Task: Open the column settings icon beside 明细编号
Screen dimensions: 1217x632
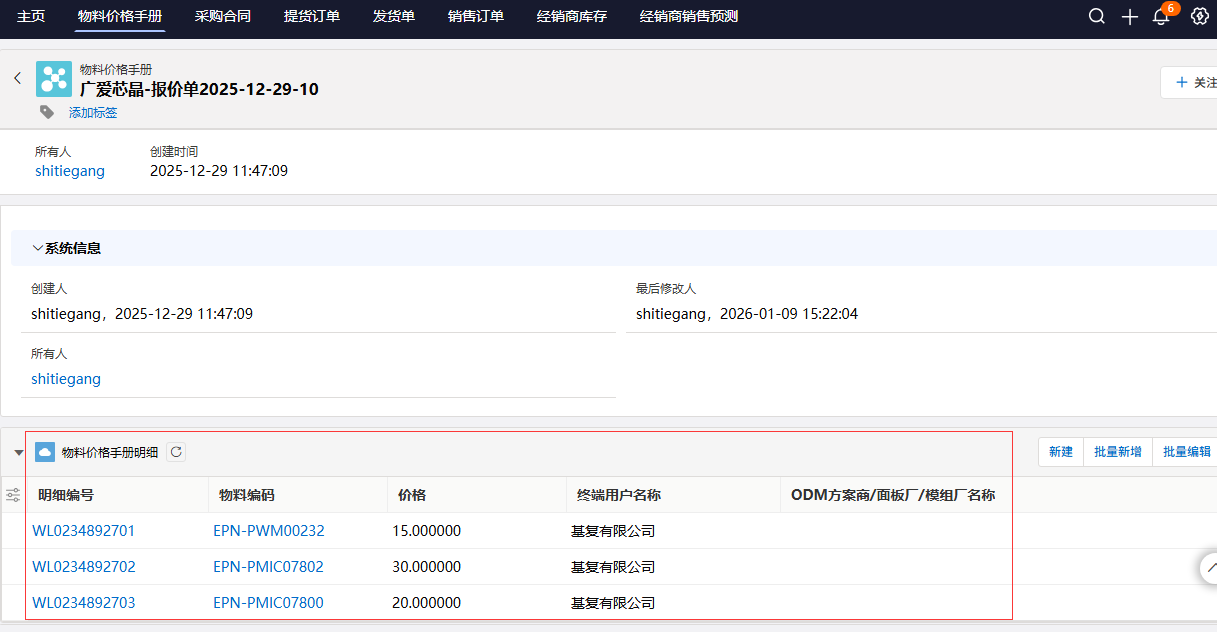Action: coord(13,495)
